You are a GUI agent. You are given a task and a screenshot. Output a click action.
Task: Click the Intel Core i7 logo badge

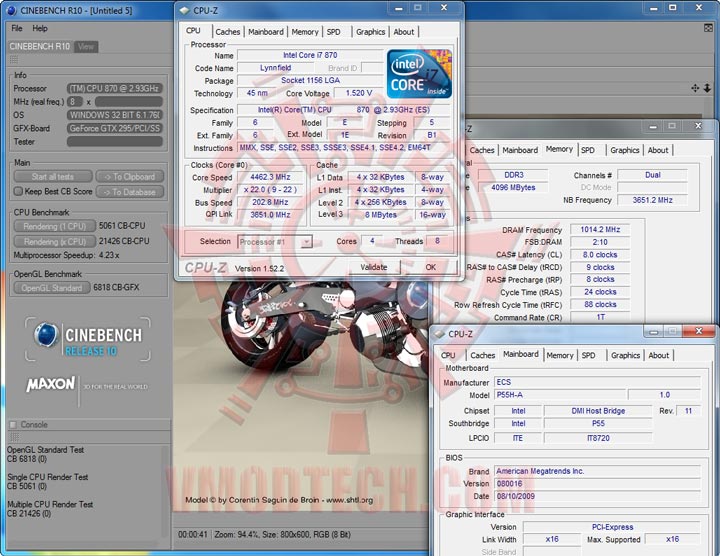[419, 74]
